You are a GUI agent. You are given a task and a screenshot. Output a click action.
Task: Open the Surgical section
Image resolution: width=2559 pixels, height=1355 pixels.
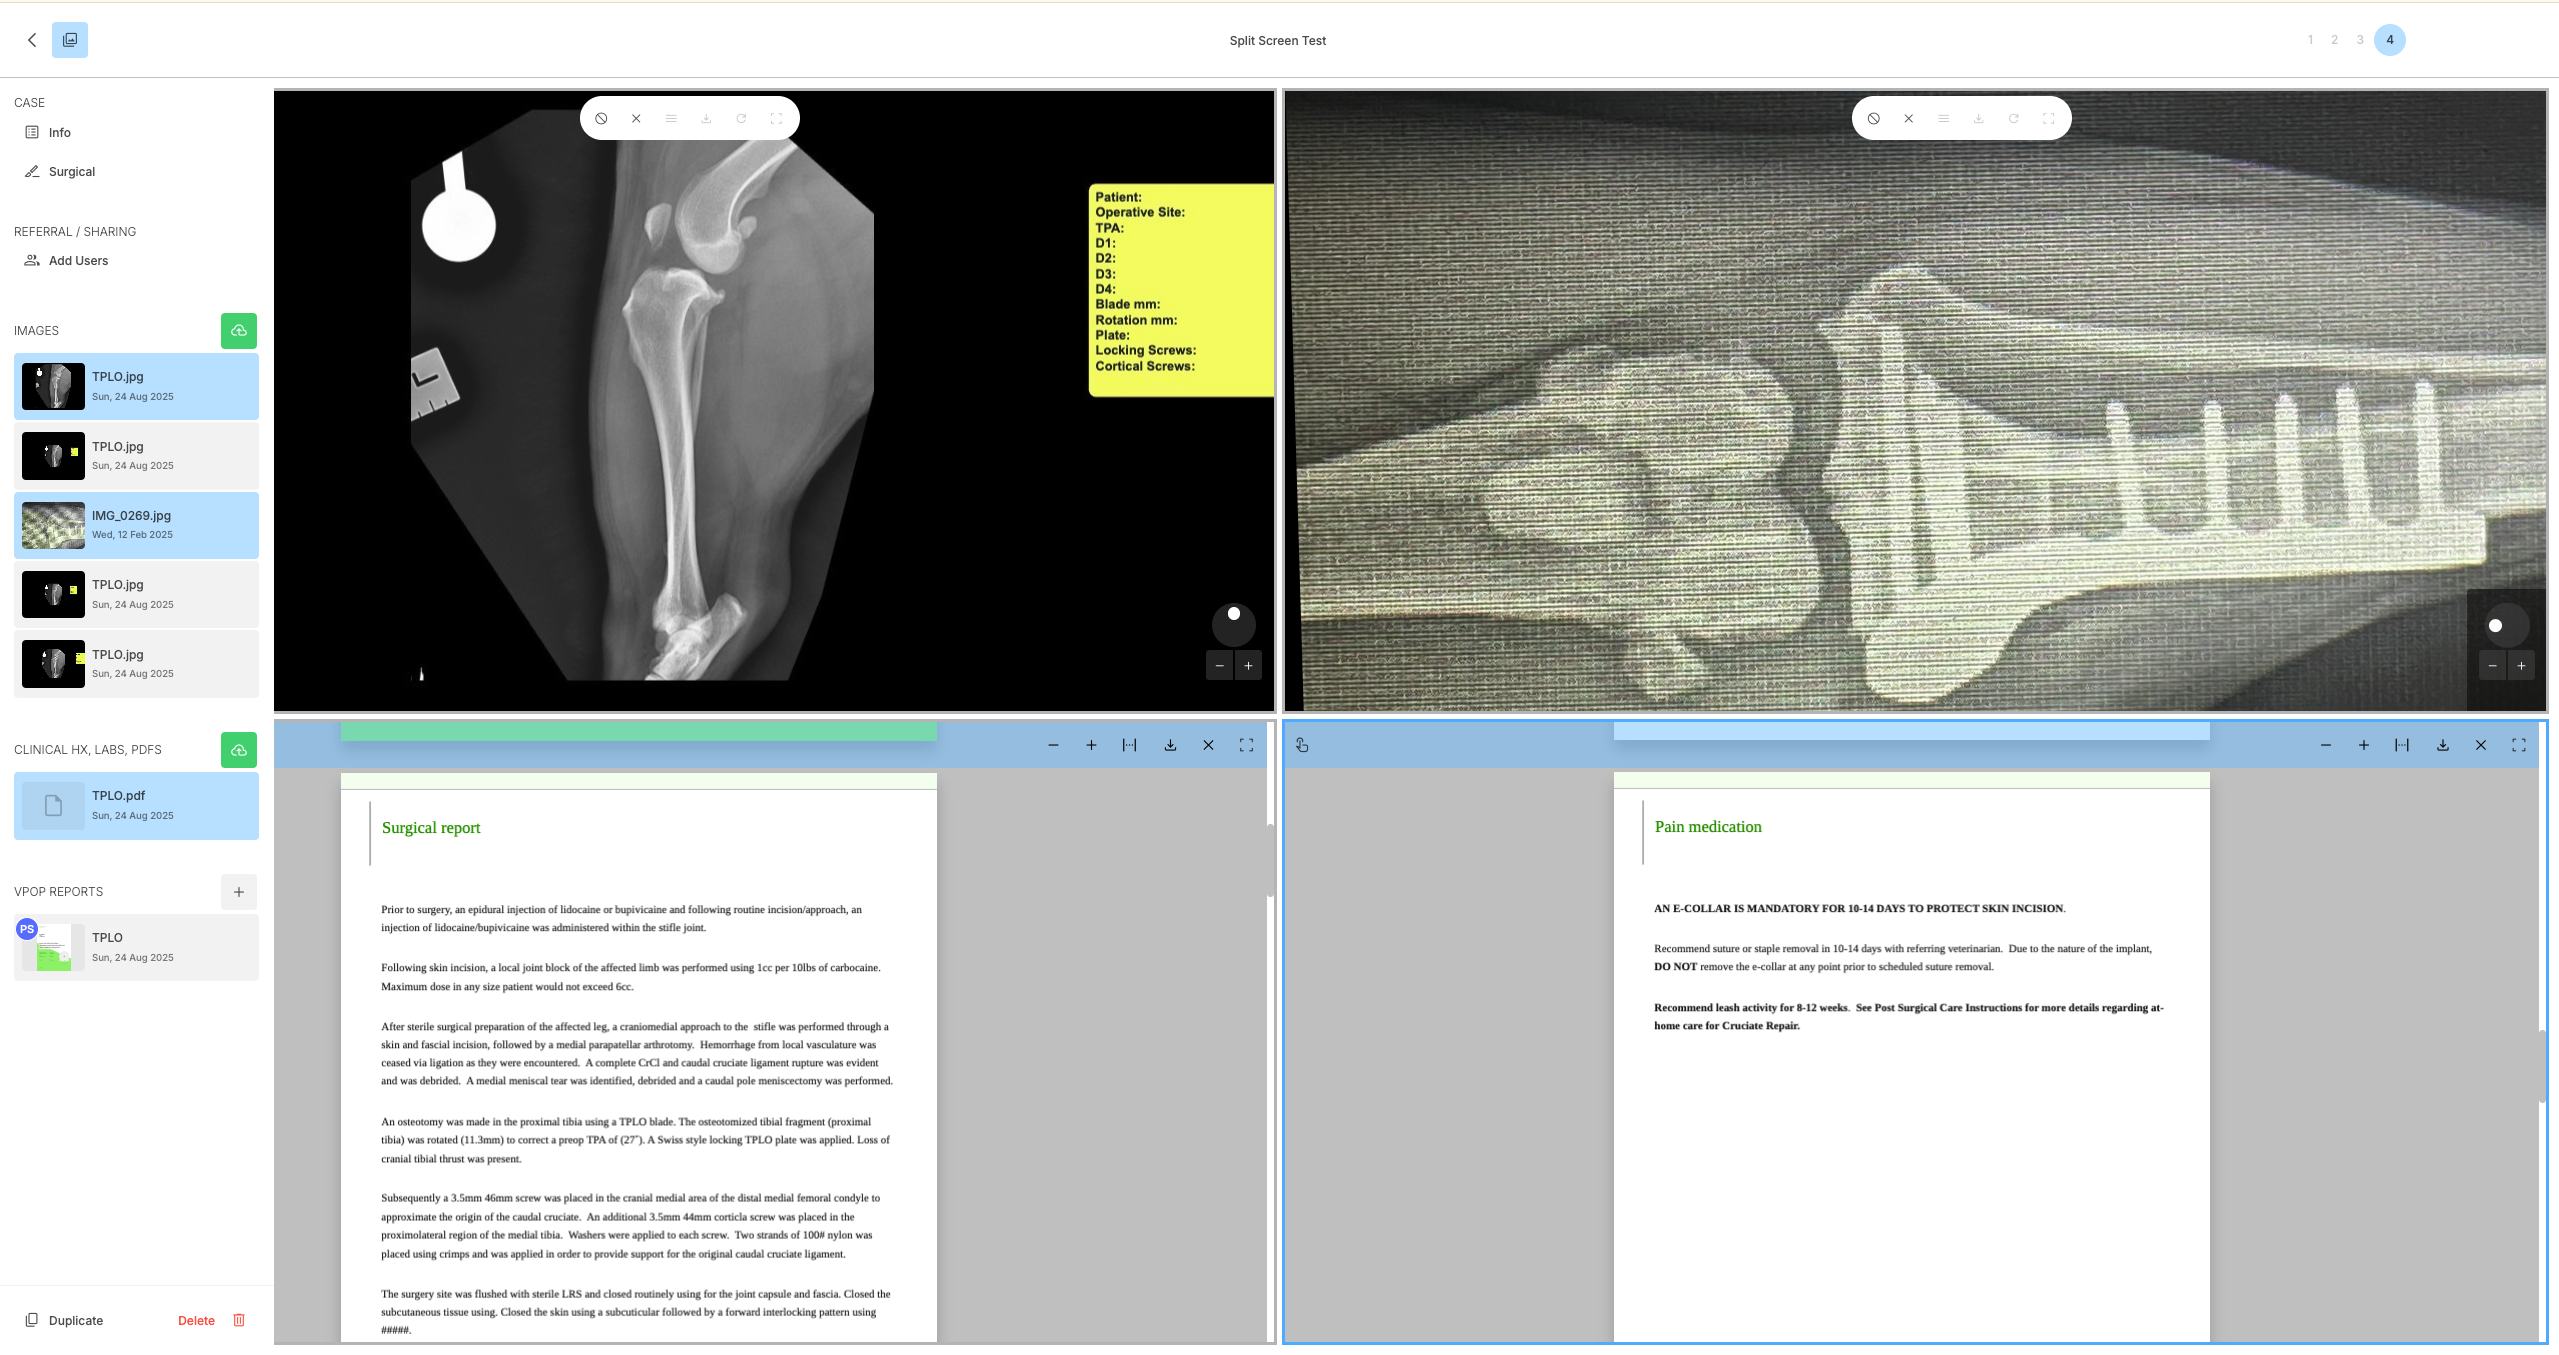(72, 171)
